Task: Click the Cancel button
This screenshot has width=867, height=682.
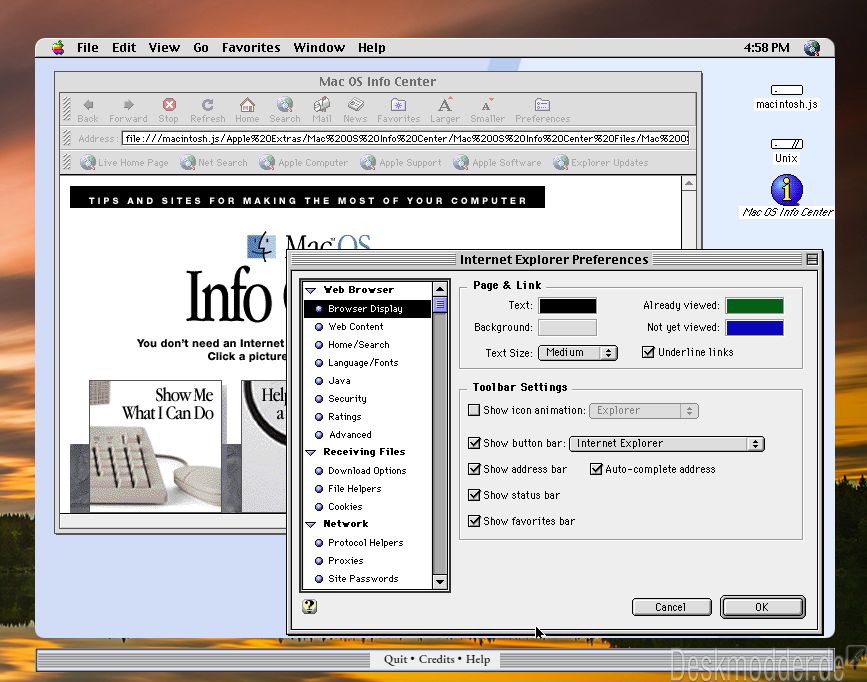Action: click(671, 607)
